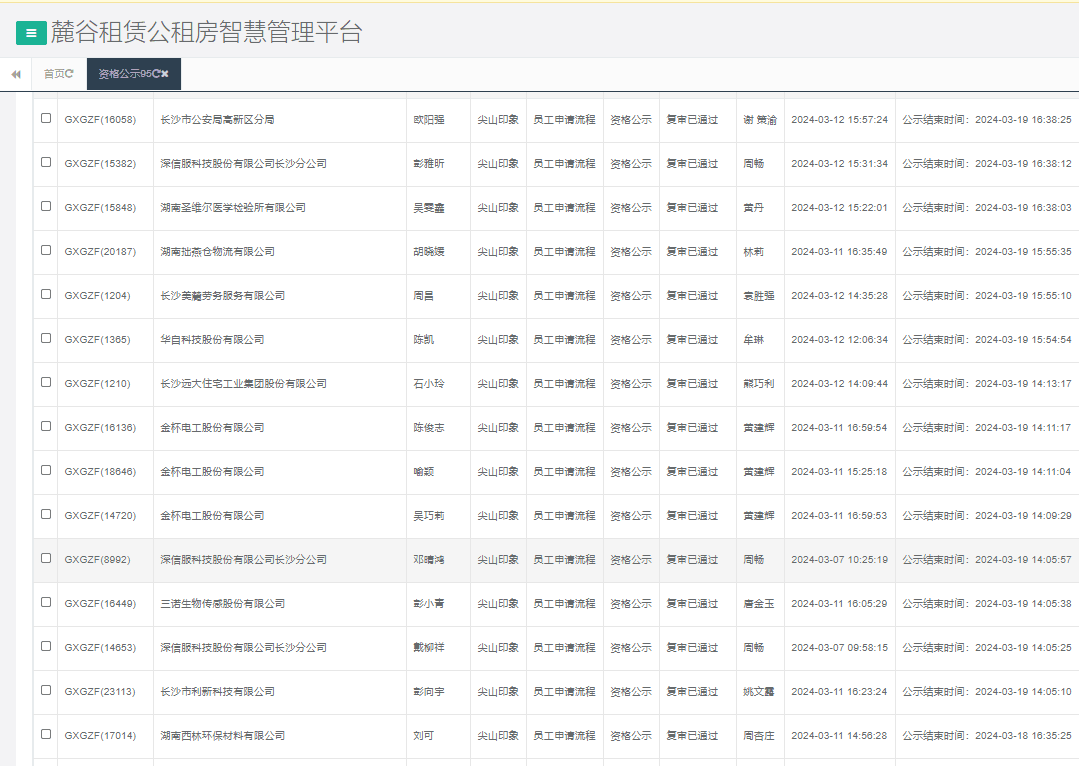Screen dimensions: 1079x766
Task: Tick the checkbox for GXGZF(17014)
Action: (44, 735)
